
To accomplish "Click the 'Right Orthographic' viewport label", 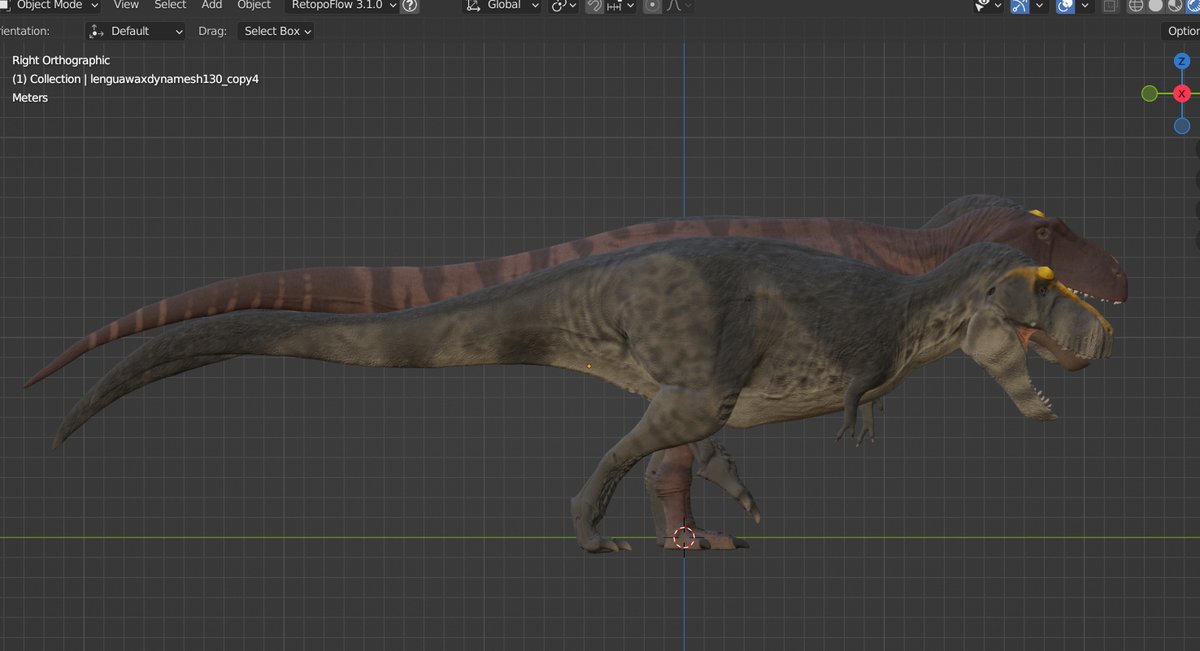I will pos(61,61).
